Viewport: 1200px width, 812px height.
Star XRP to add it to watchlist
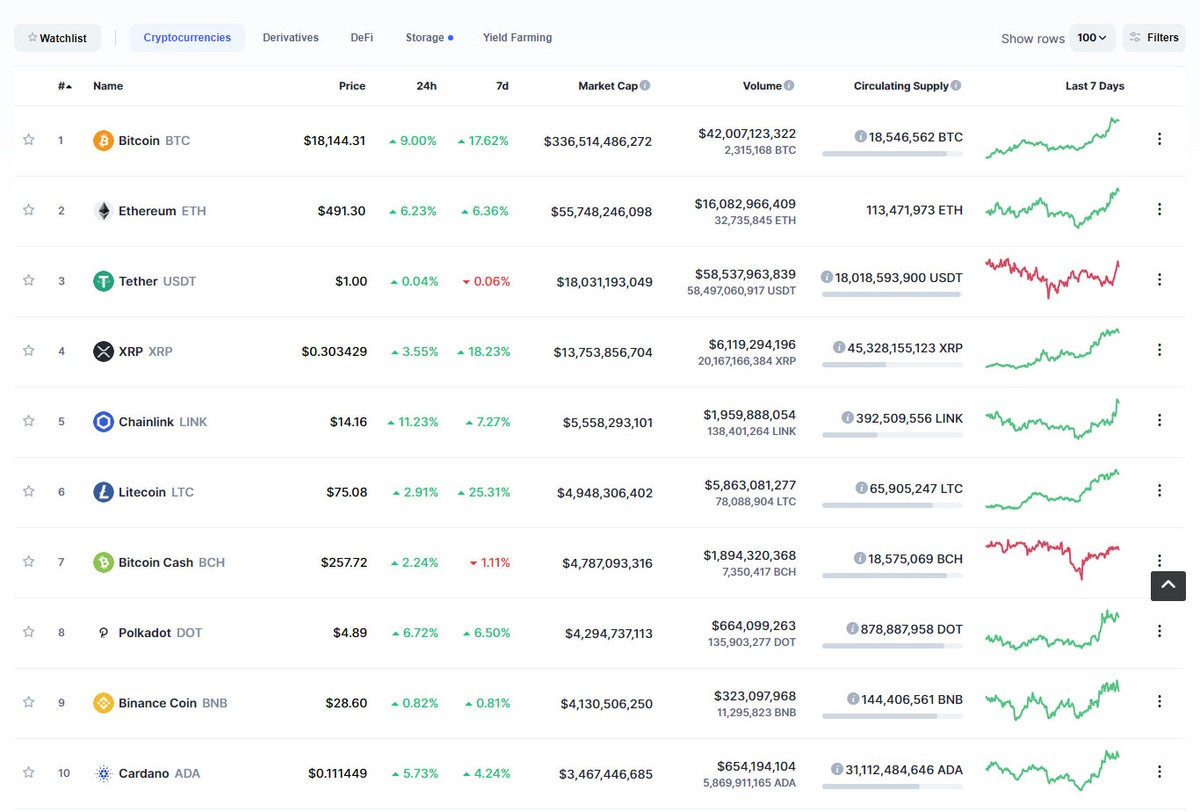click(29, 351)
